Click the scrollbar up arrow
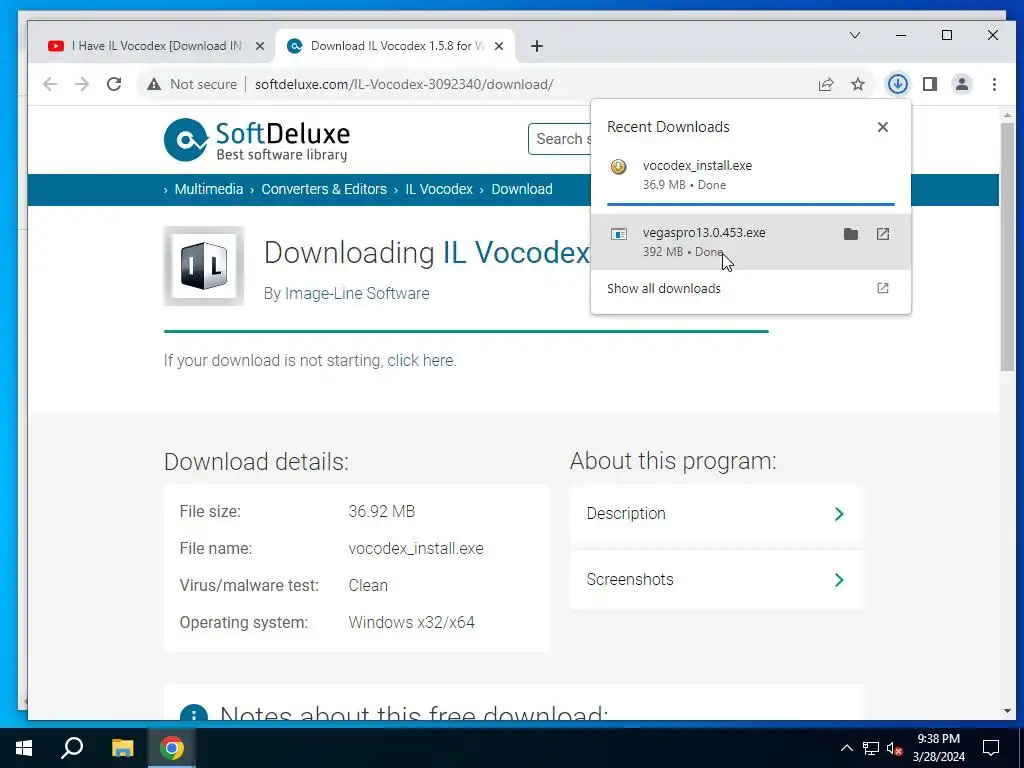1024x768 pixels. (x=1007, y=116)
